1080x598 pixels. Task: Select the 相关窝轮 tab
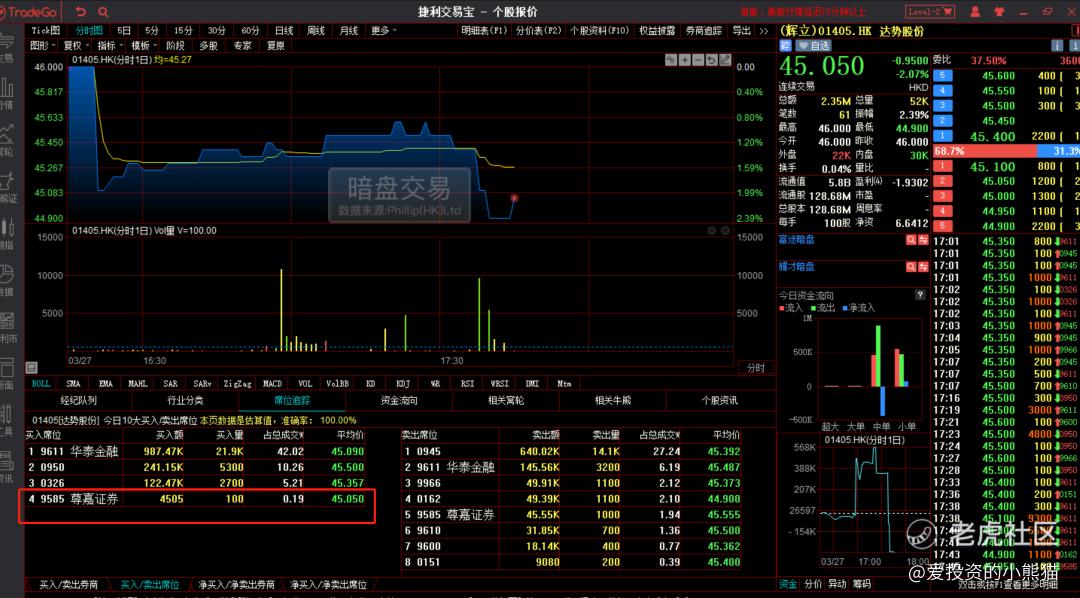[506, 400]
